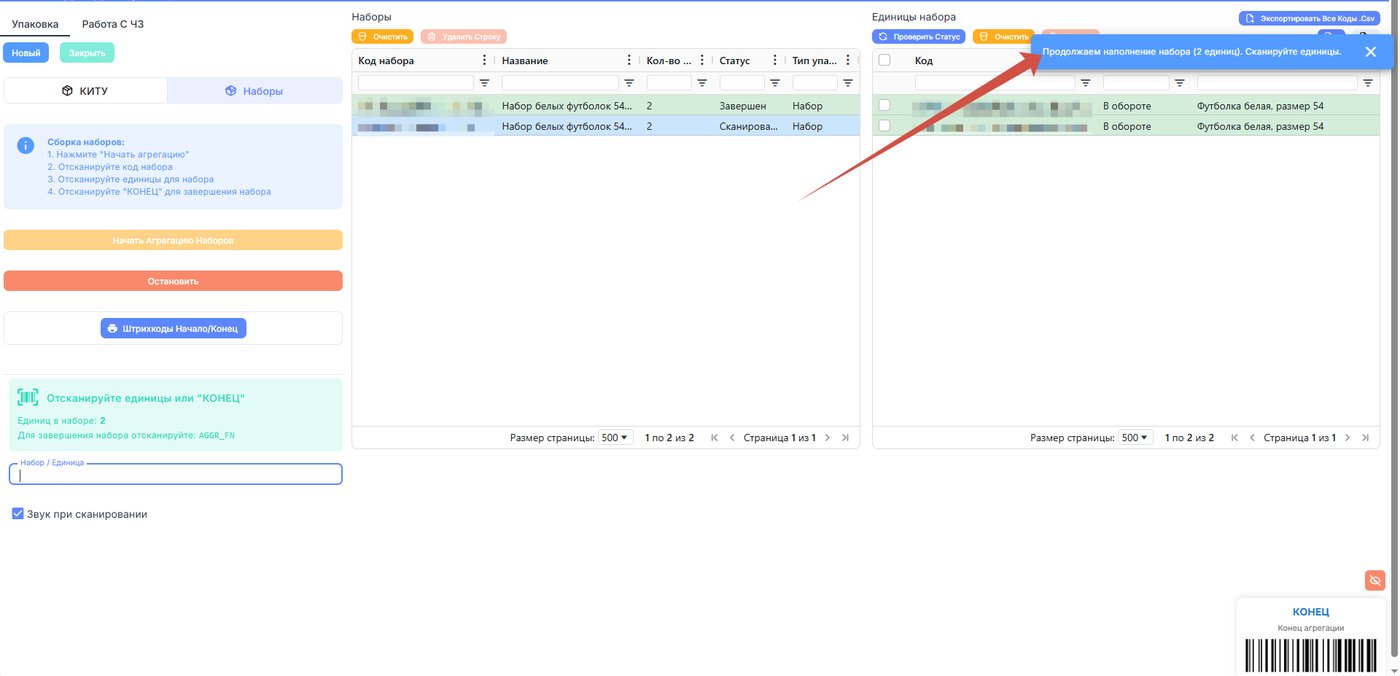1400x676 pixels.
Task: Close the blue notification banner
Action: coord(1370,51)
